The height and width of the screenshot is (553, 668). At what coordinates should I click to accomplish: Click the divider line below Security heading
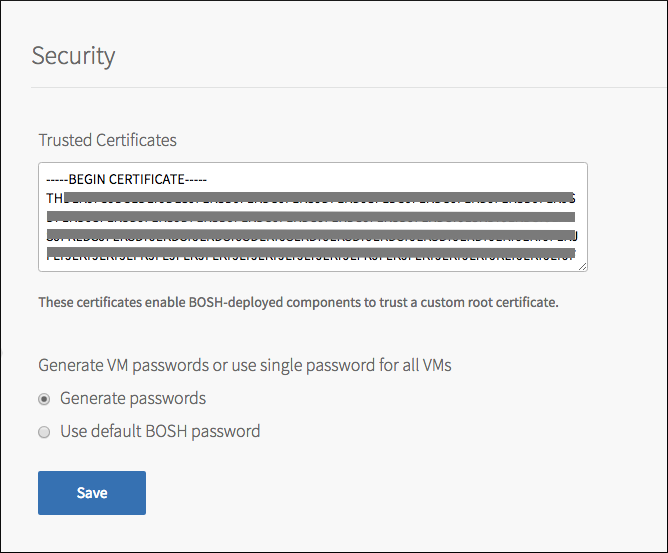click(348, 88)
